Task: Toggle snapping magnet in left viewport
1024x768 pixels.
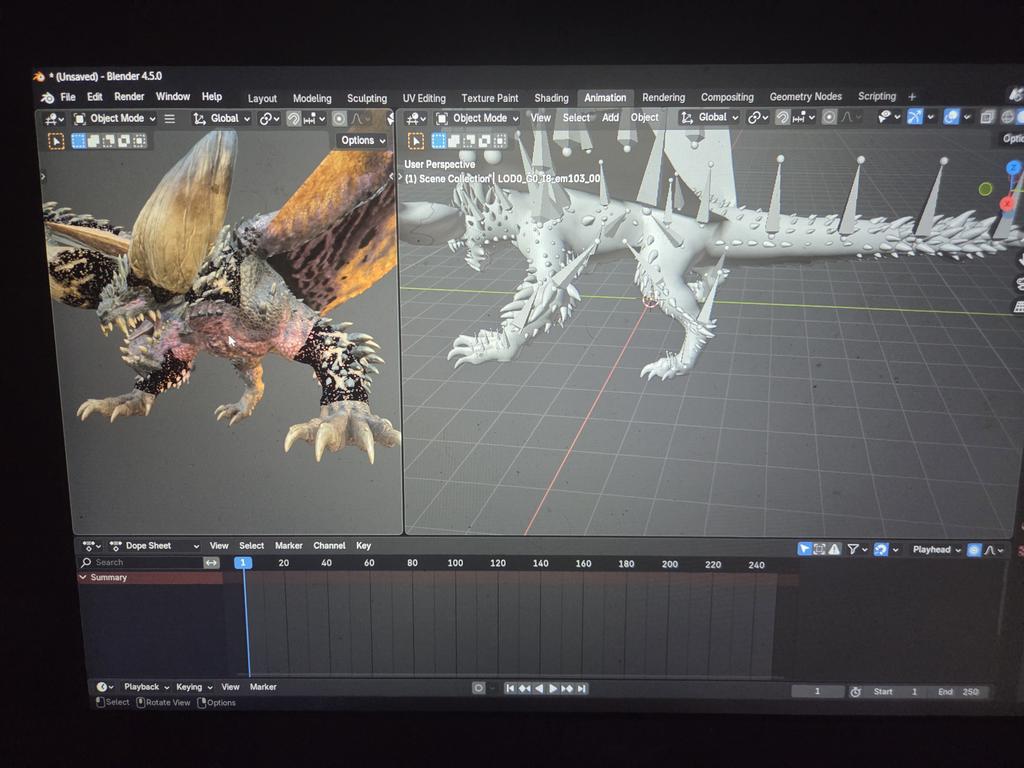Action: 293,119
